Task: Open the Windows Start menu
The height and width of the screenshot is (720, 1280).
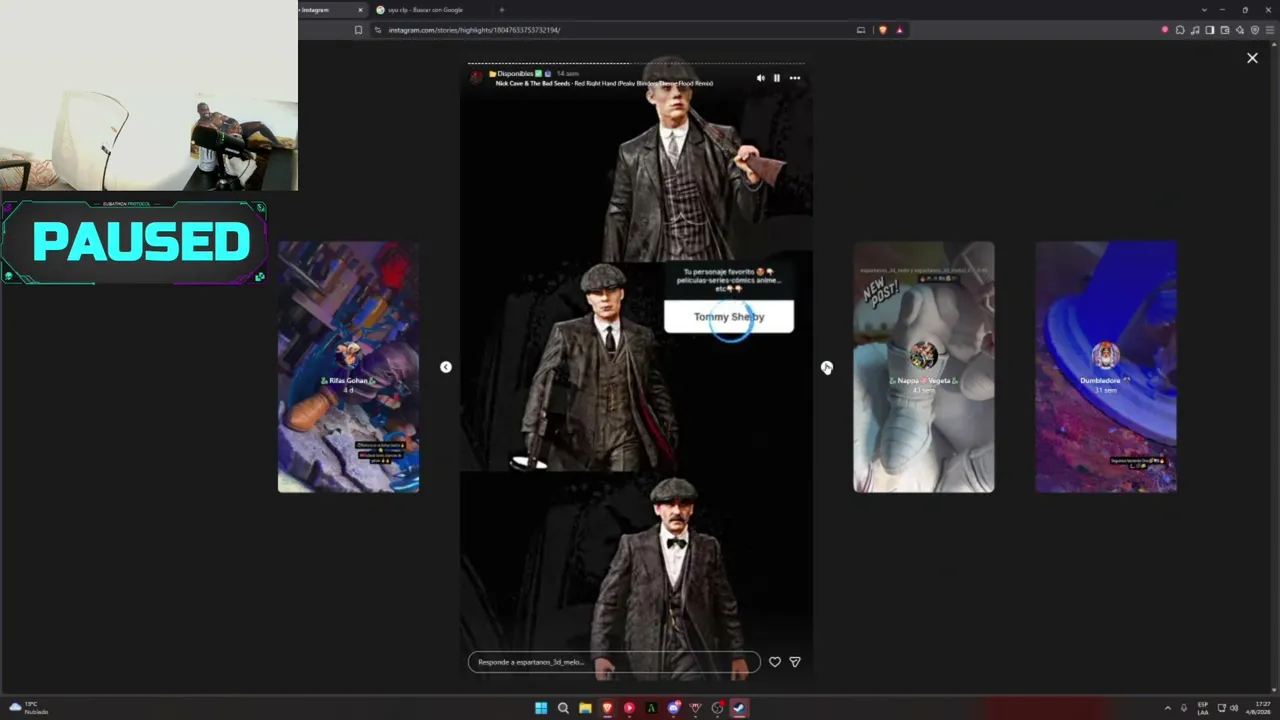Action: coord(541,708)
